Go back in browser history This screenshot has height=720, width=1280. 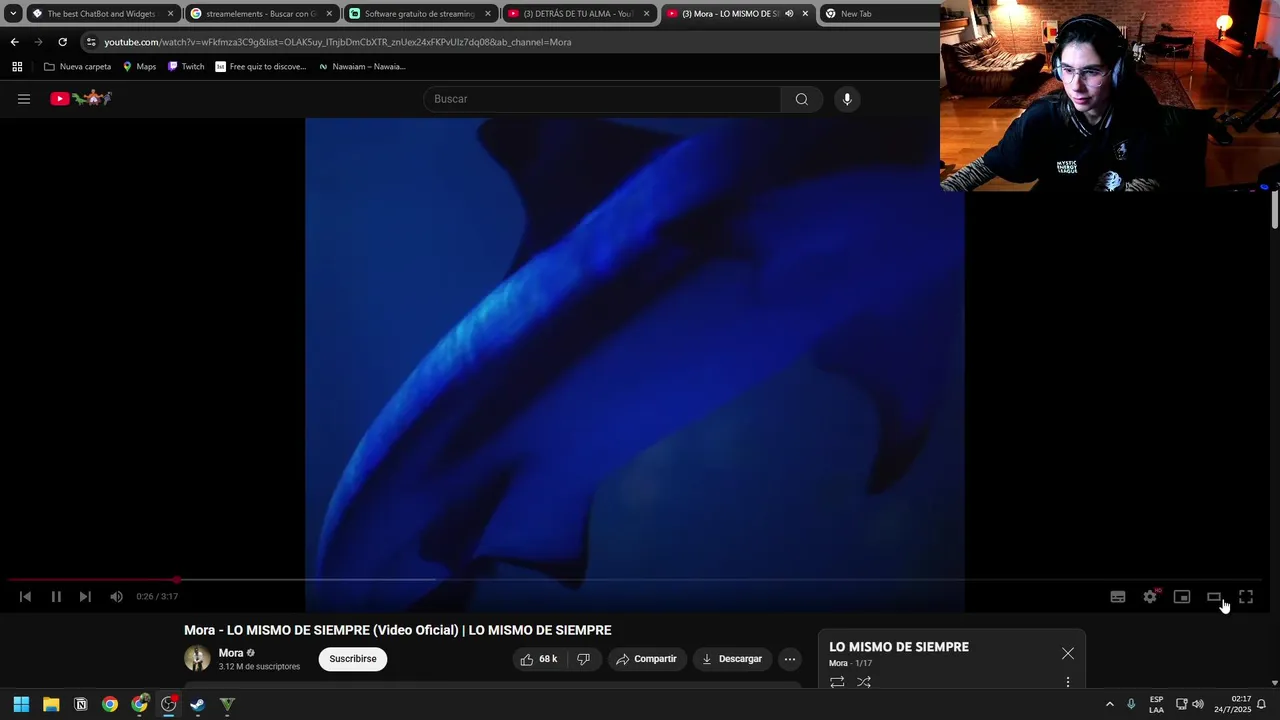click(14, 42)
